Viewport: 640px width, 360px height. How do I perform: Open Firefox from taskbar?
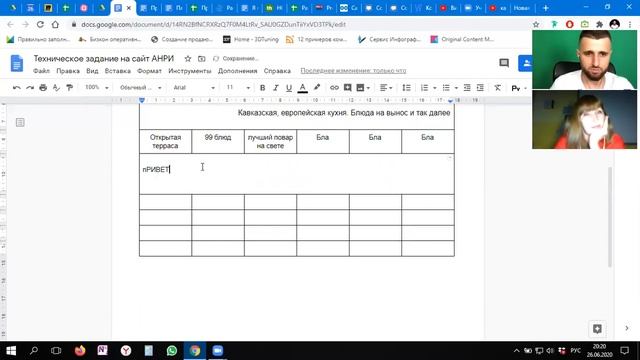[x=80, y=351]
